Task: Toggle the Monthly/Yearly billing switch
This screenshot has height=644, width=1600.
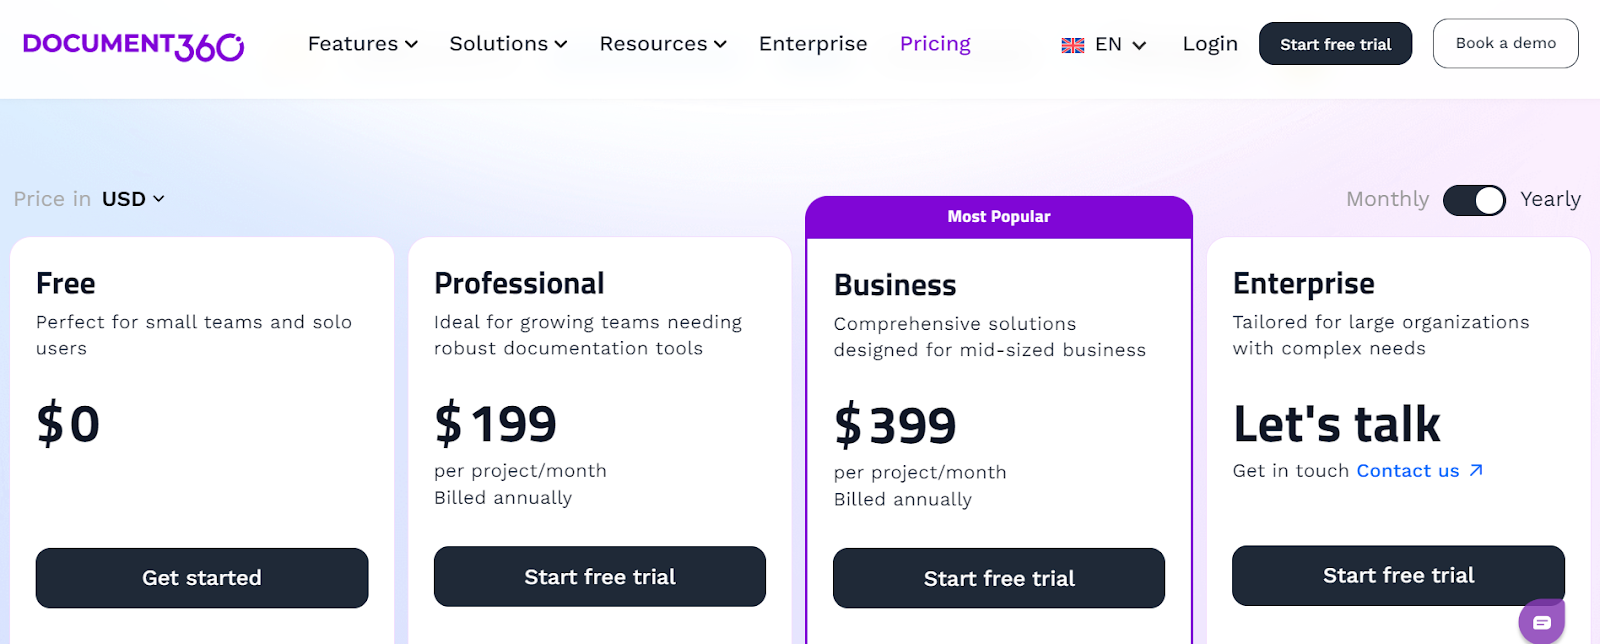Action: coord(1474,200)
